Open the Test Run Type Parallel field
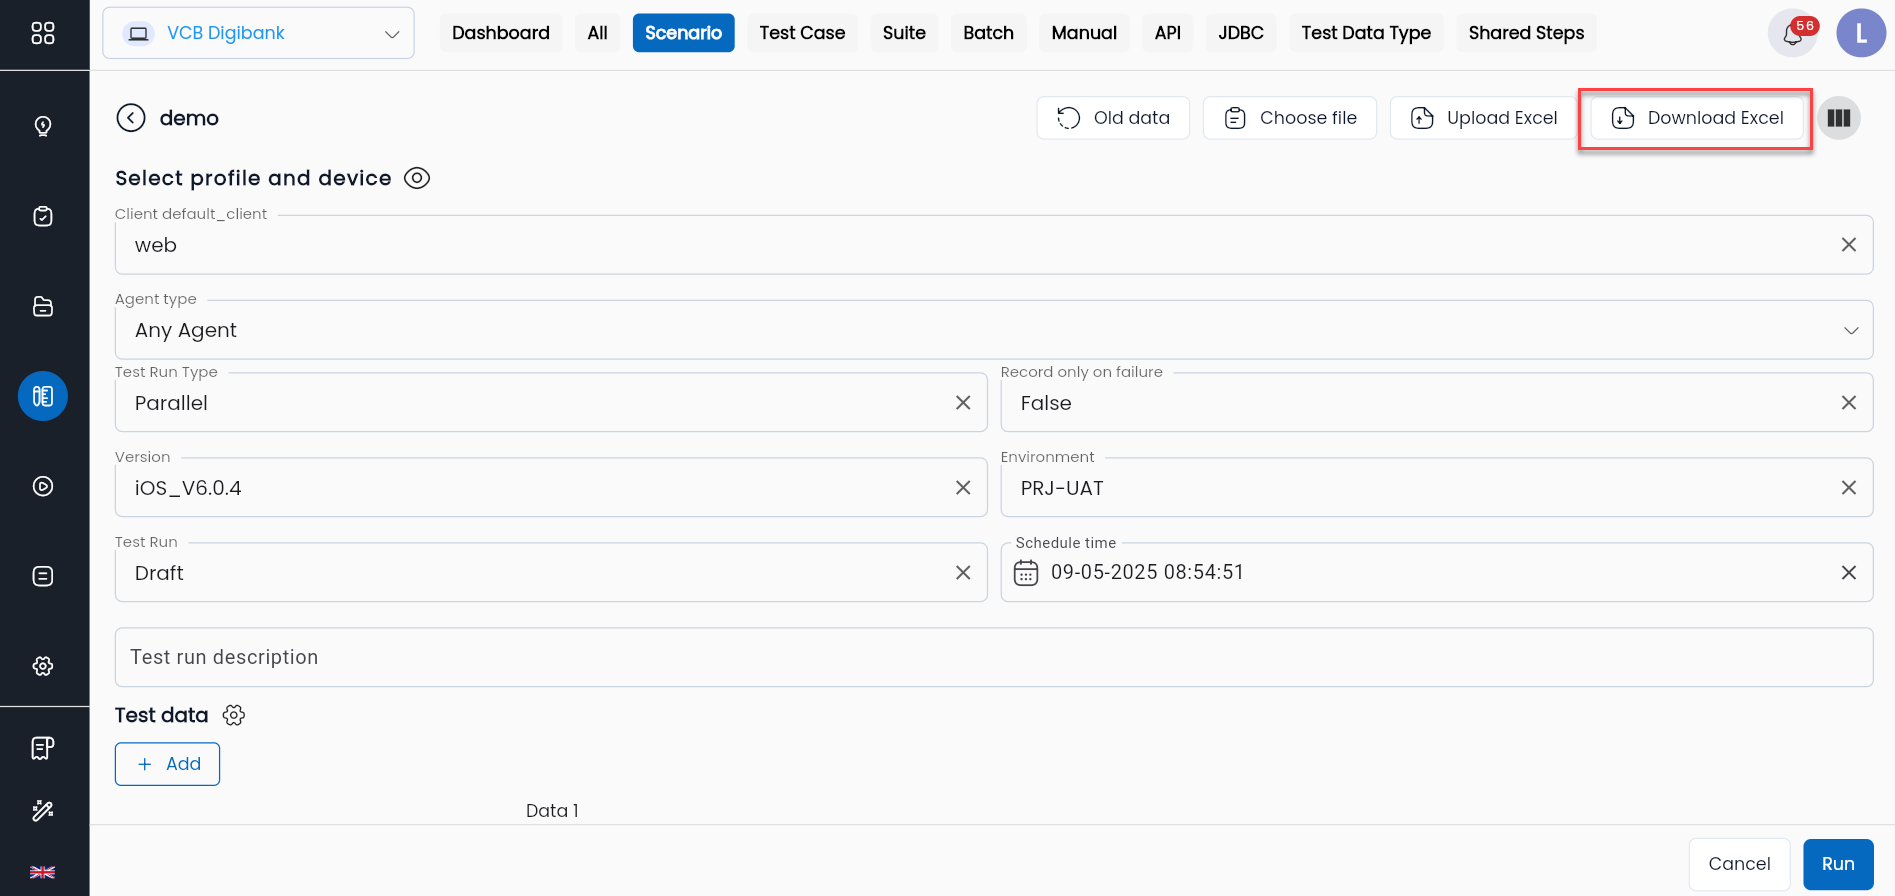Screen dimensions: 1895x896 551,403
